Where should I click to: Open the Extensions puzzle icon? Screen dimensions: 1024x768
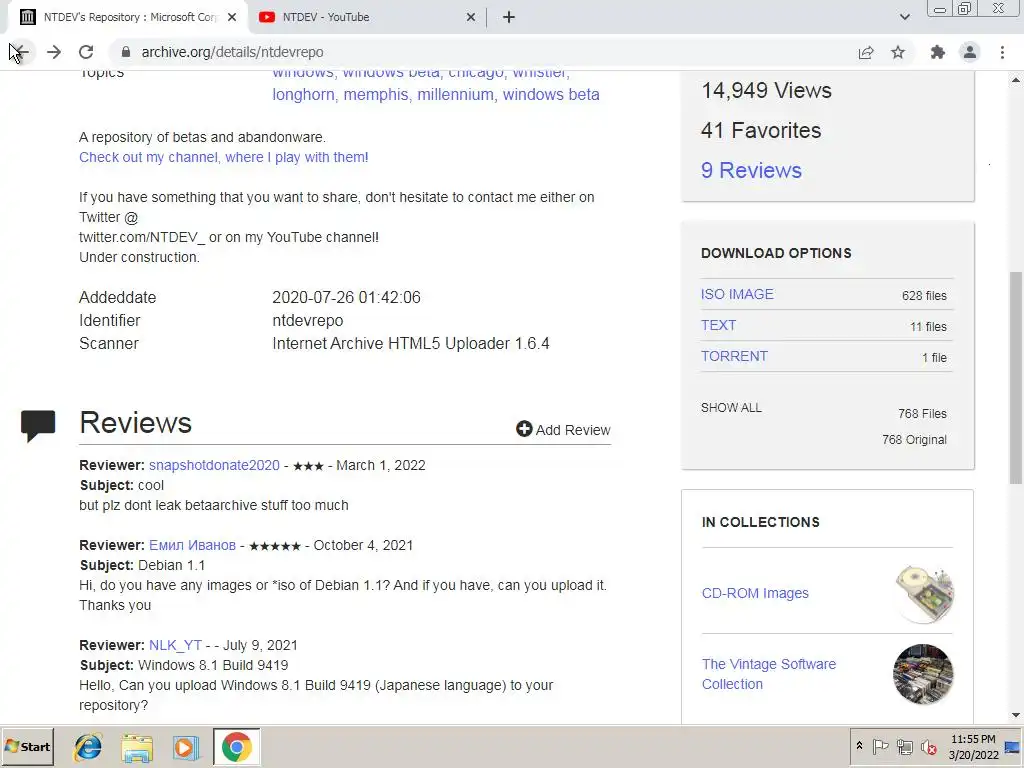(938, 52)
